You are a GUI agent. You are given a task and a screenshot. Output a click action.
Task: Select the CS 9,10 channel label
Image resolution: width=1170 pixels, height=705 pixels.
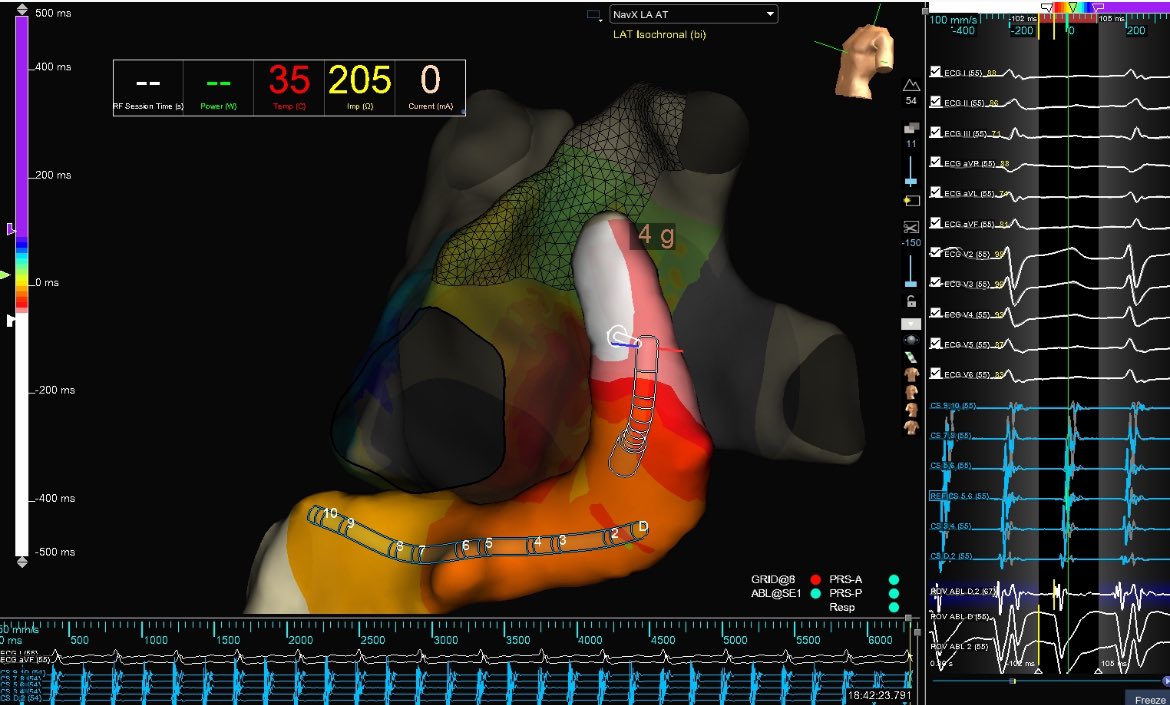click(x=953, y=406)
